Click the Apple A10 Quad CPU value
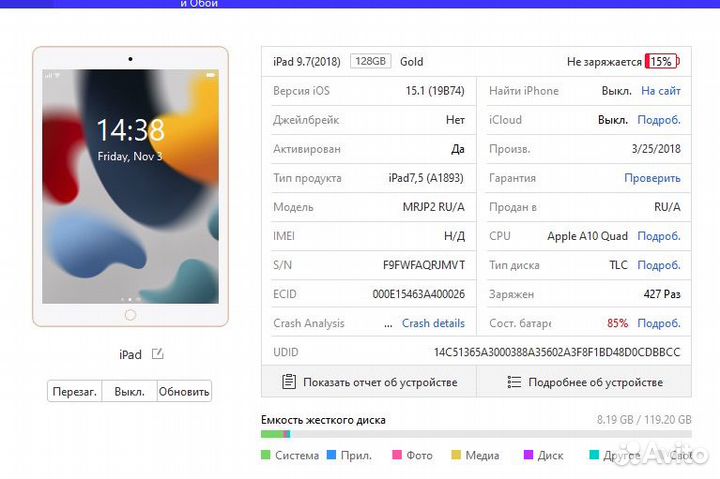This screenshot has height=479, width=720. [587, 236]
